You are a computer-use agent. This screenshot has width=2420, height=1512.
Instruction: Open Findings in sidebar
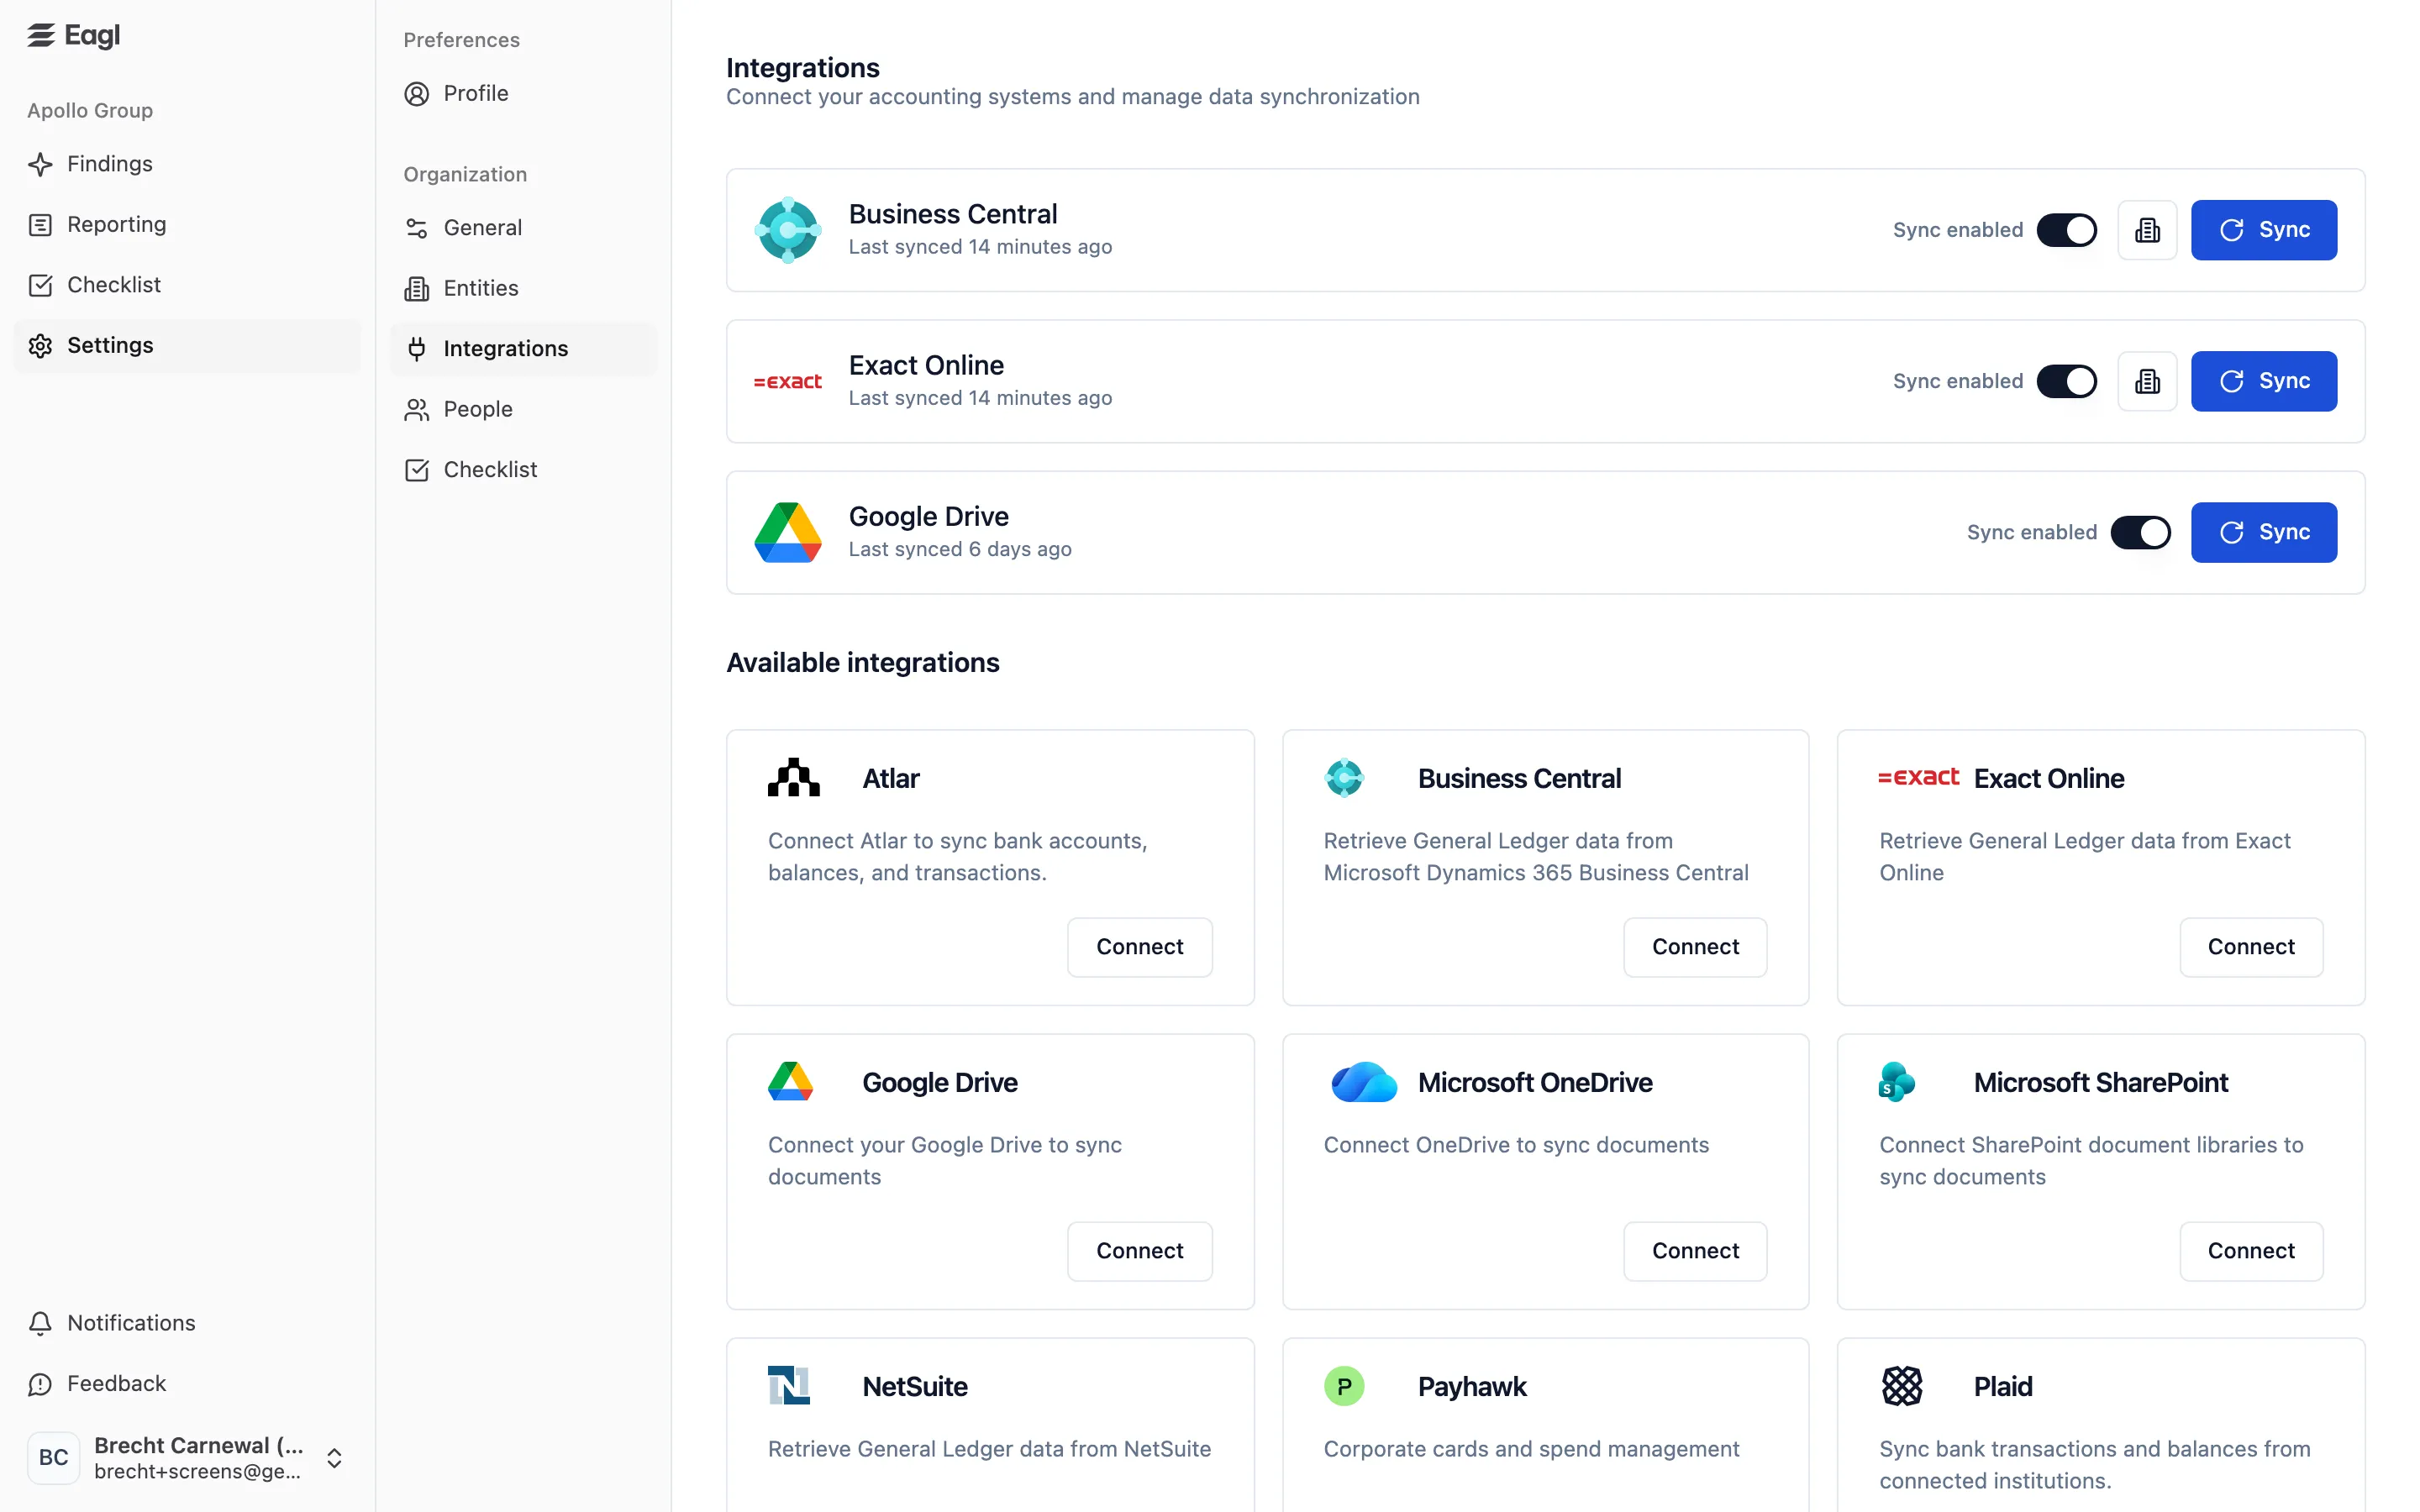pyautogui.click(x=187, y=164)
